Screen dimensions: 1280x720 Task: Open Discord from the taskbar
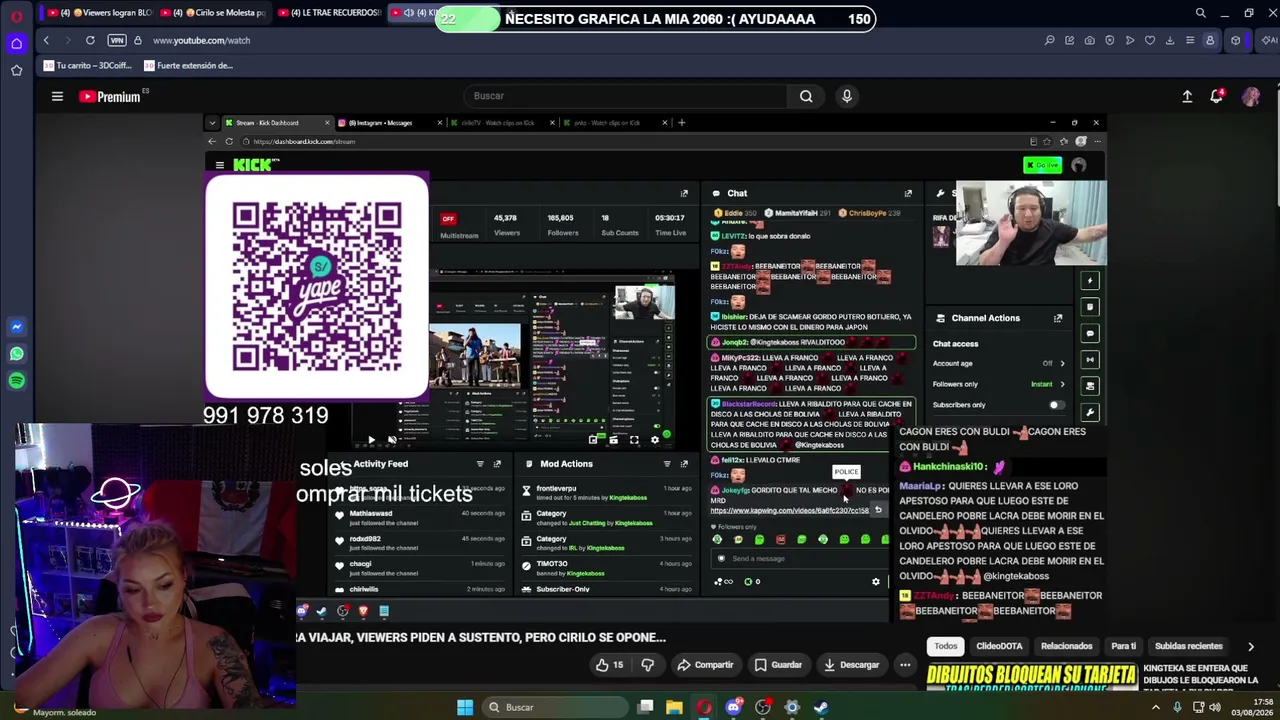click(734, 707)
